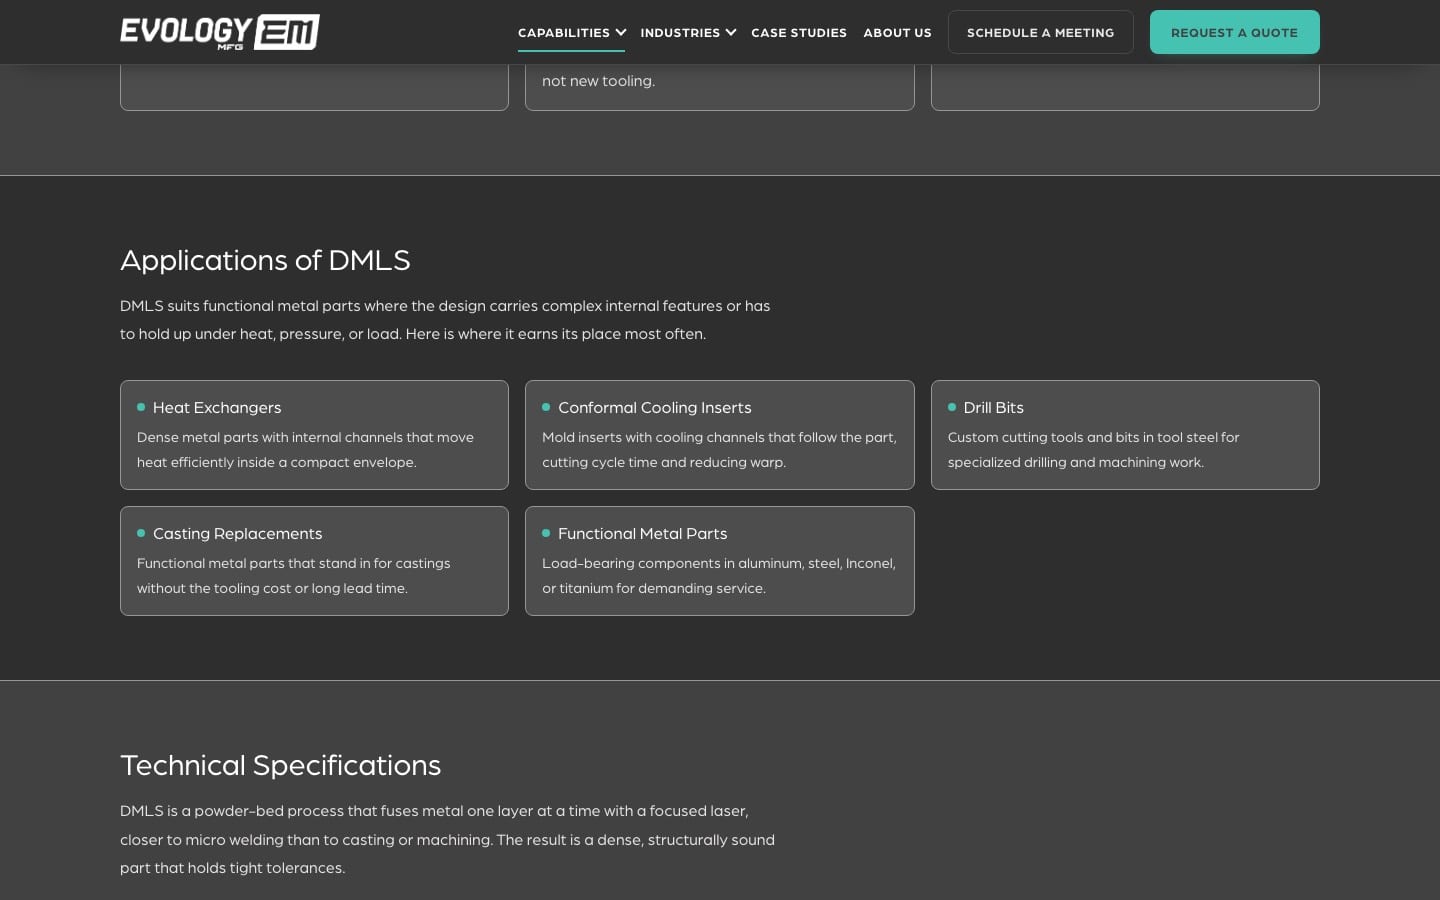Click the 'not new tooling.' text
Viewport: 1440px width, 900px height.
598,80
